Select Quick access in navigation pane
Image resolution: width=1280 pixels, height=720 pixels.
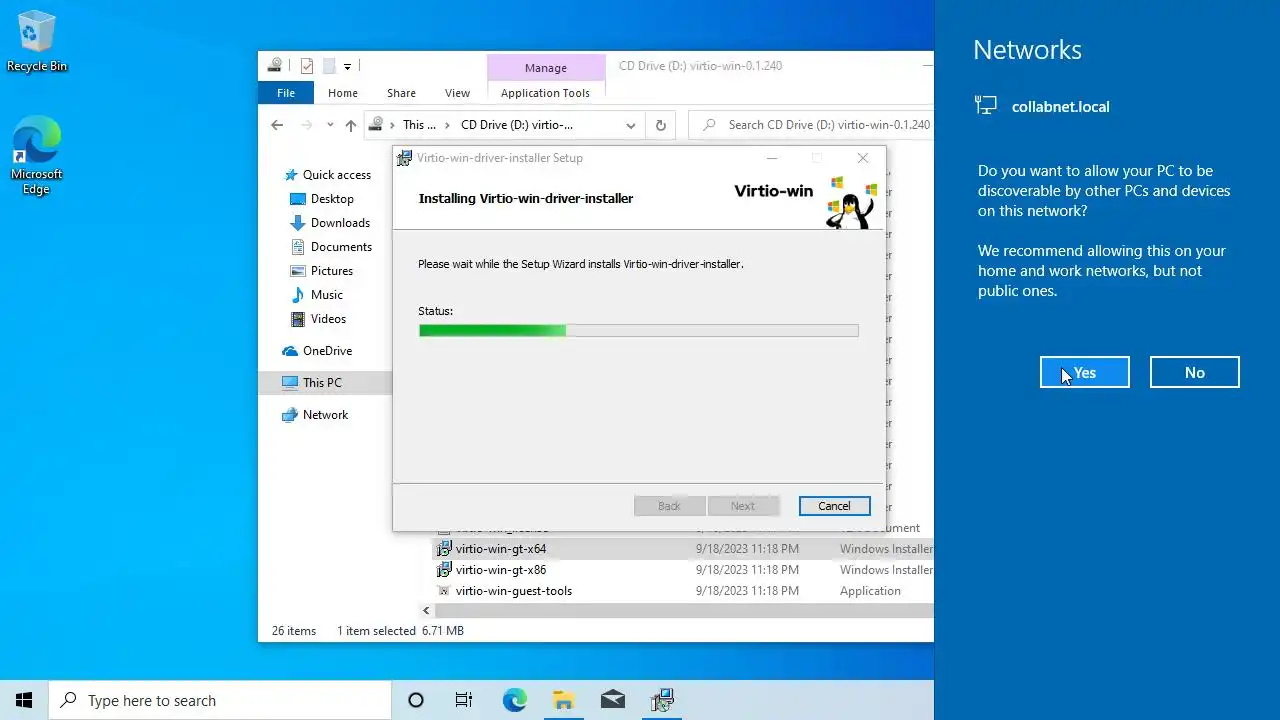pos(337,175)
